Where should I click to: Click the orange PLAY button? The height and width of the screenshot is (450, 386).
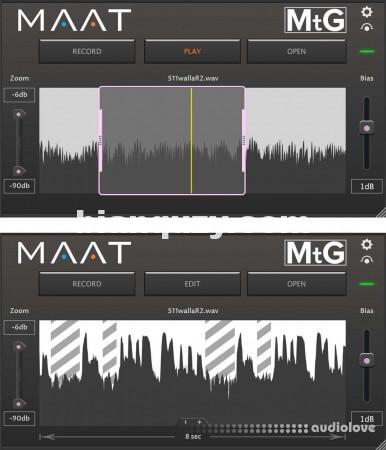192,52
